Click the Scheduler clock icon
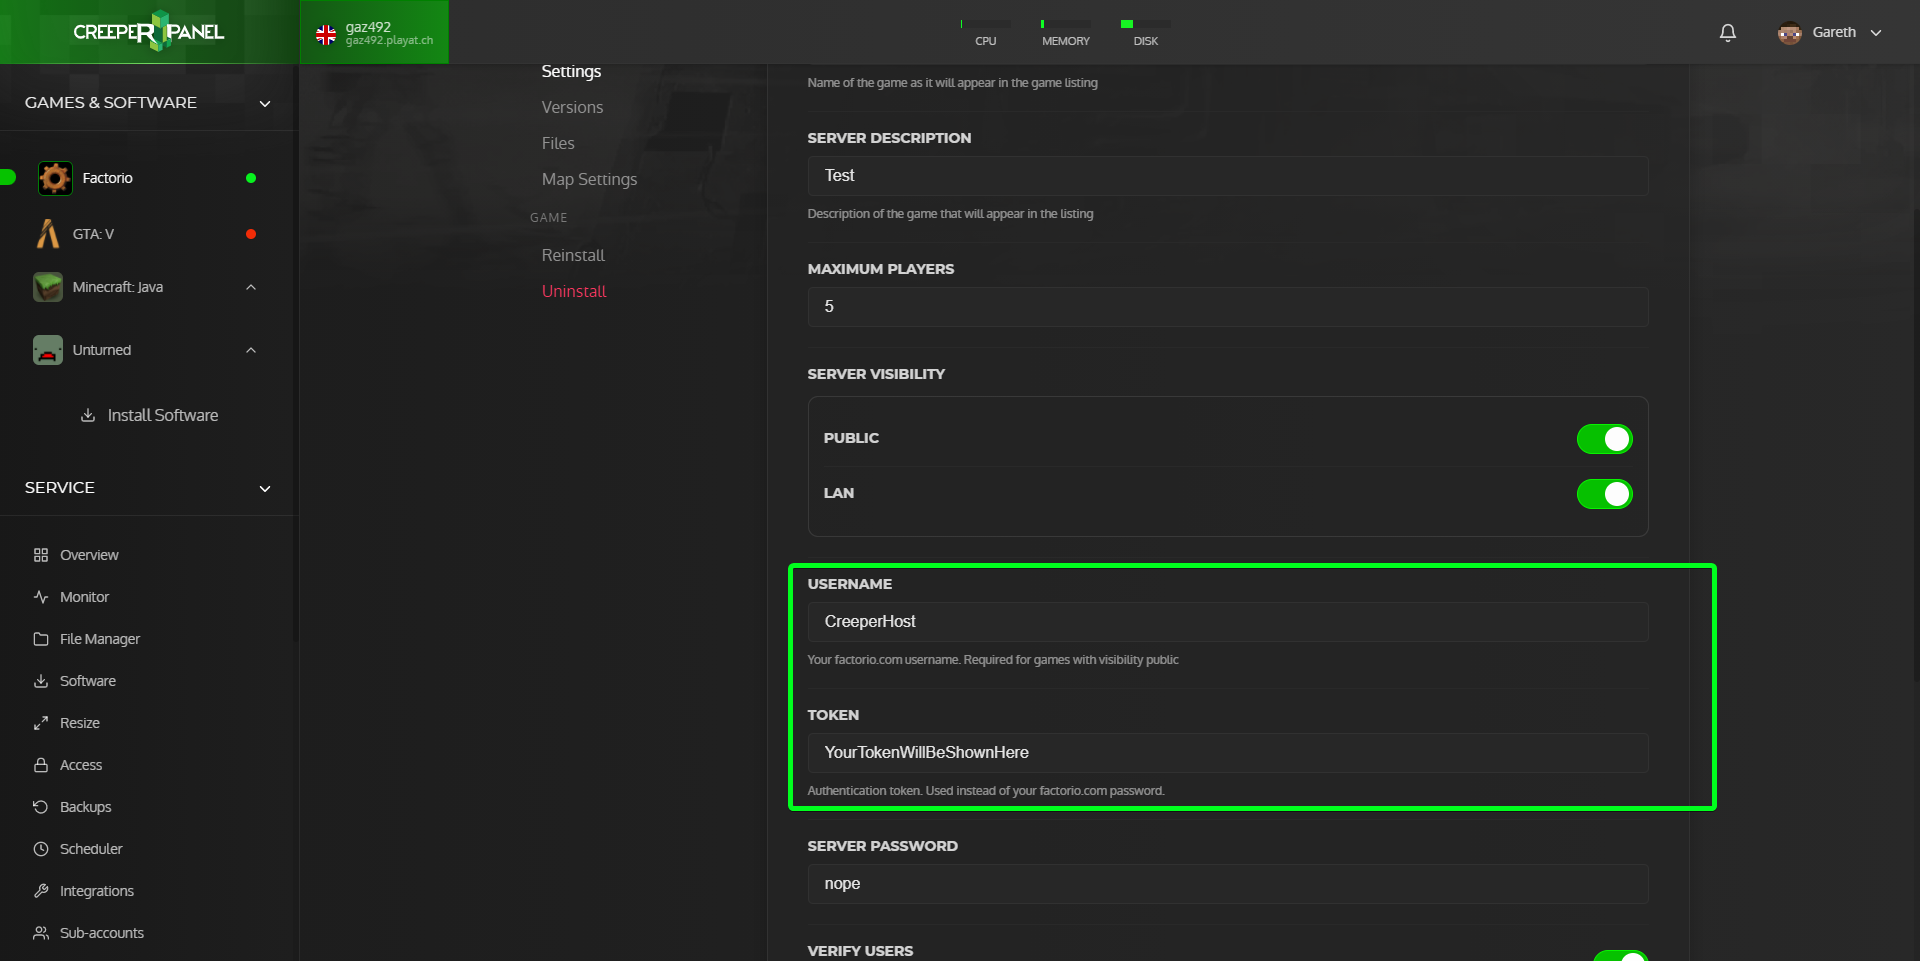 point(41,849)
